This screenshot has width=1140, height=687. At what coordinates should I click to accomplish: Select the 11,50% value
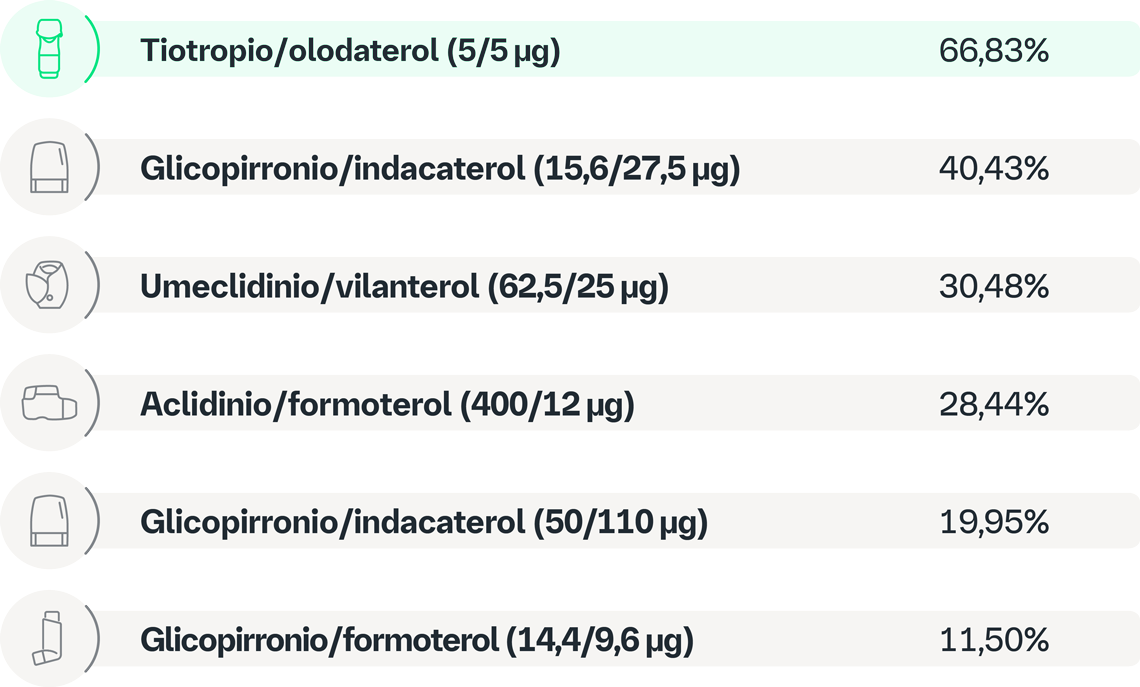[993, 640]
